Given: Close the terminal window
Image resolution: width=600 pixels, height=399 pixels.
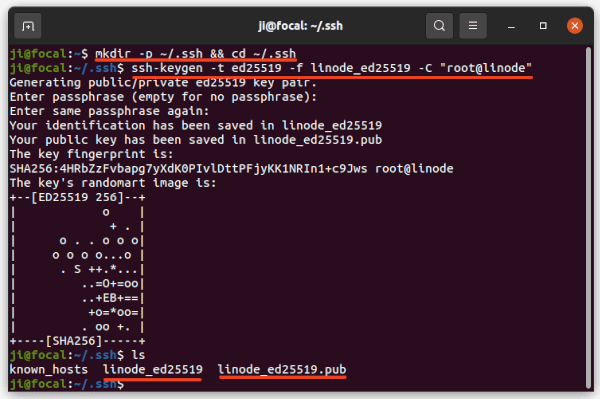Looking at the screenshot, I should point(575,26).
